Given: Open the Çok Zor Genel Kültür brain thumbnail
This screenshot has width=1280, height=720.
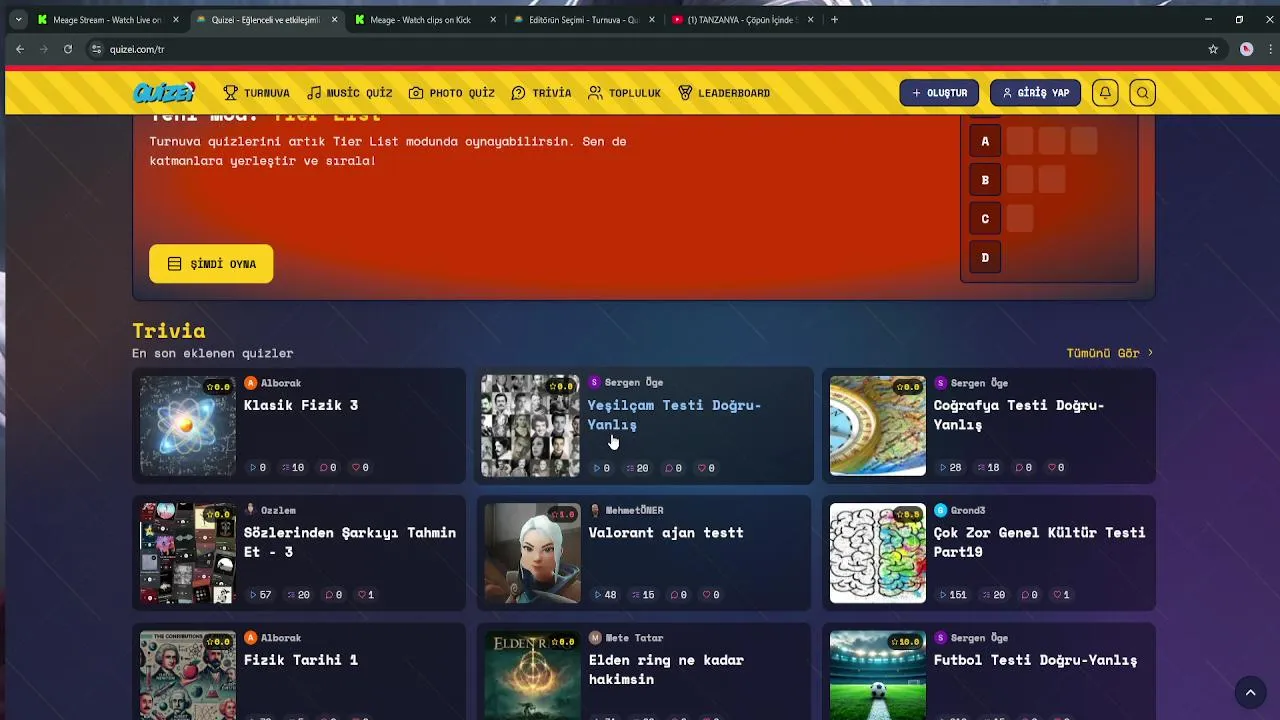Looking at the screenshot, I should [x=877, y=553].
